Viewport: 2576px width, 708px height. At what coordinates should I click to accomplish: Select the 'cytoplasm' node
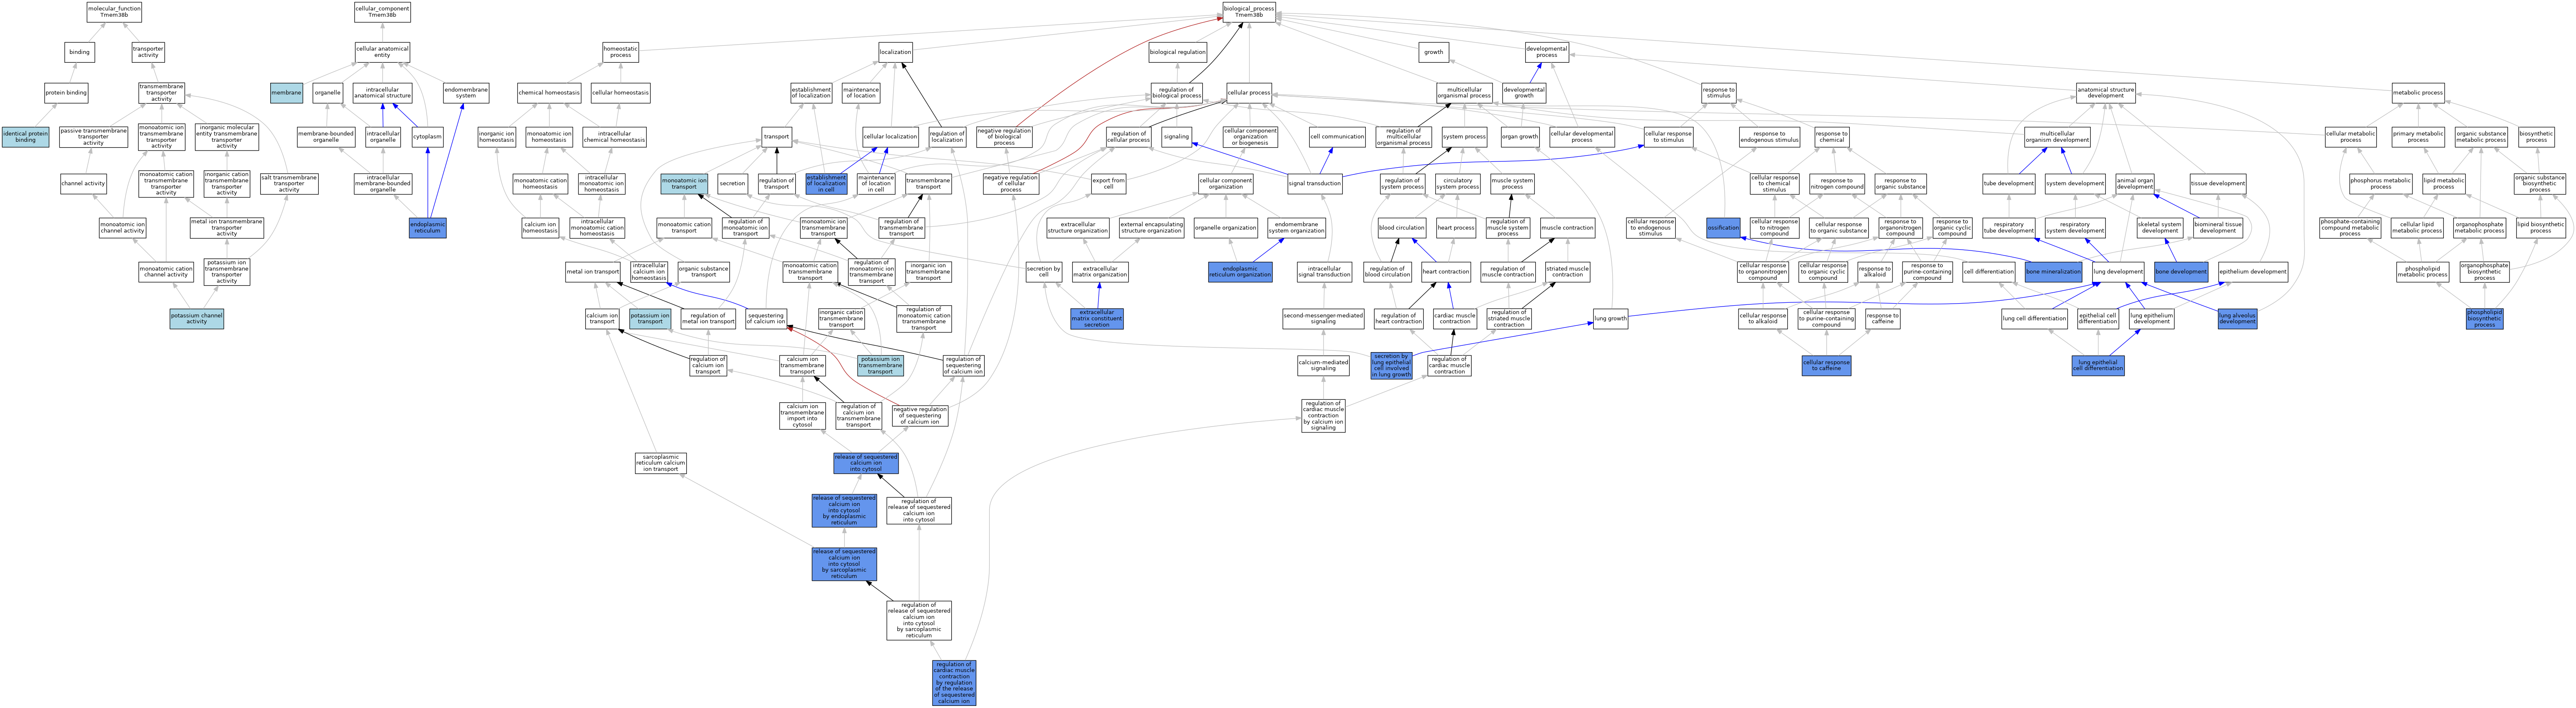pyautogui.click(x=427, y=137)
